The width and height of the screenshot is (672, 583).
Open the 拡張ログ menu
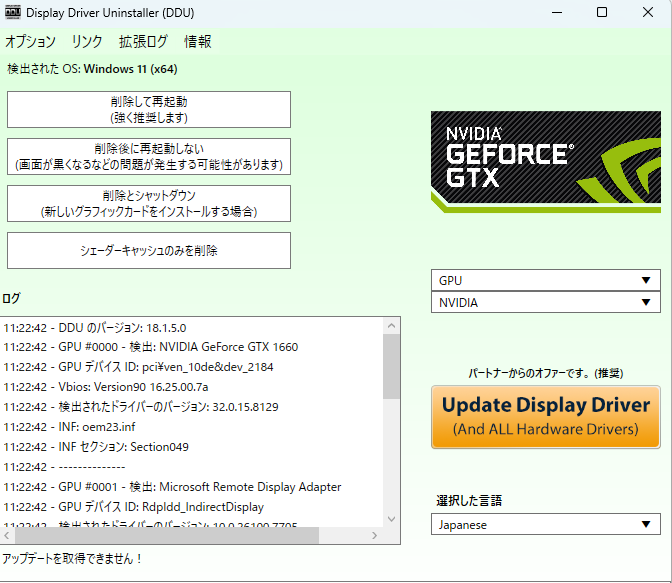(x=143, y=42)
